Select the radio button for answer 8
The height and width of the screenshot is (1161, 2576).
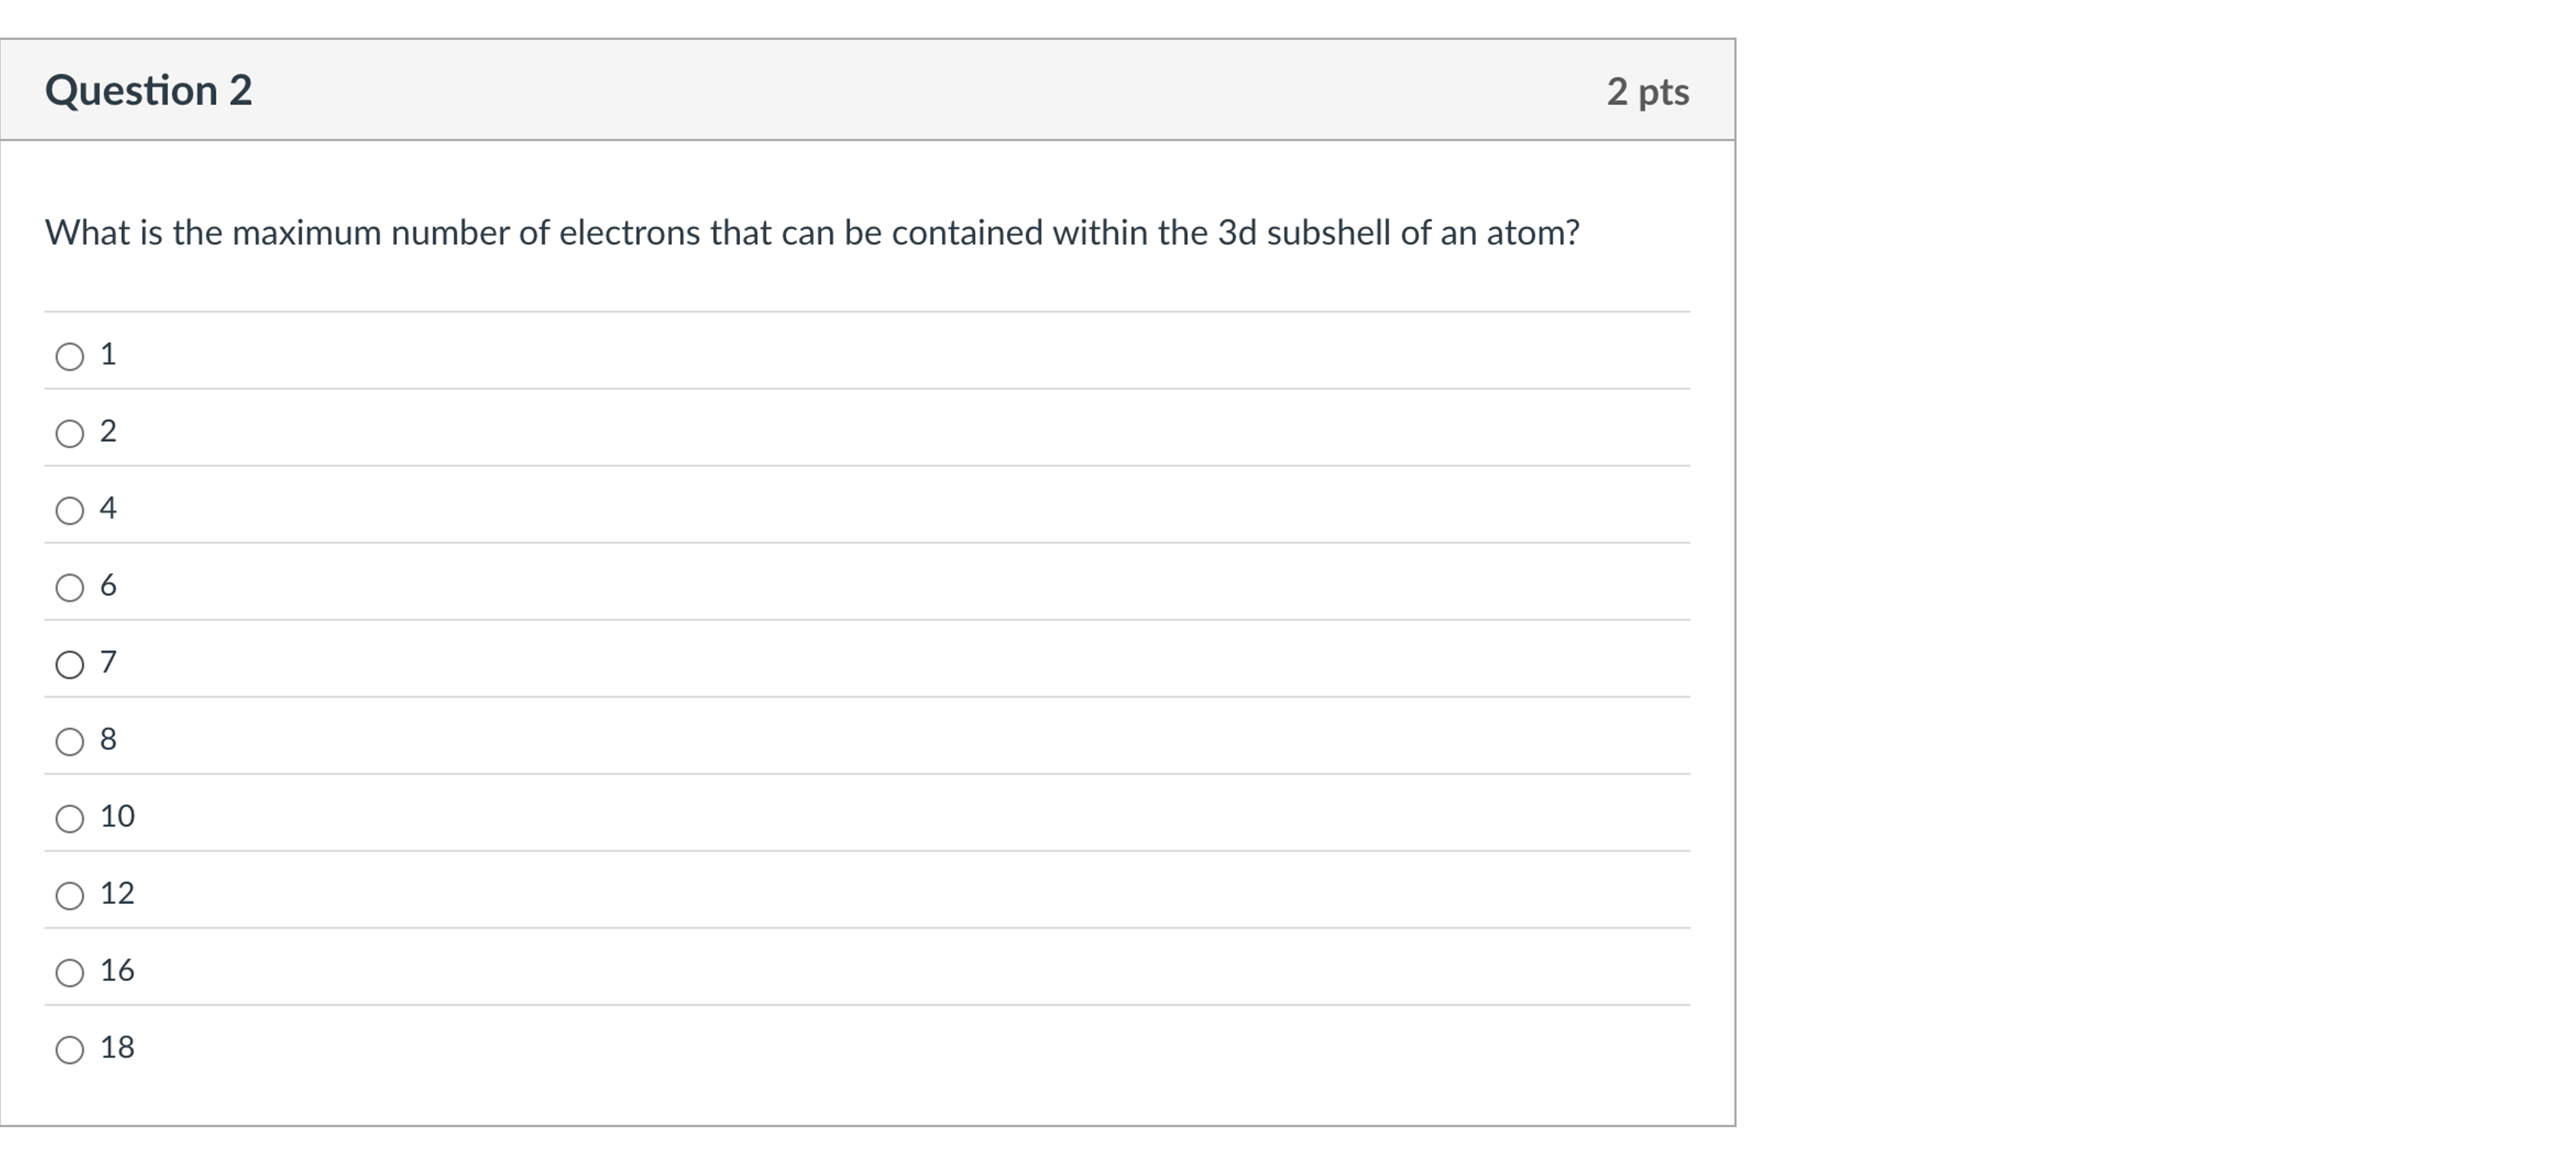(69, 740)
